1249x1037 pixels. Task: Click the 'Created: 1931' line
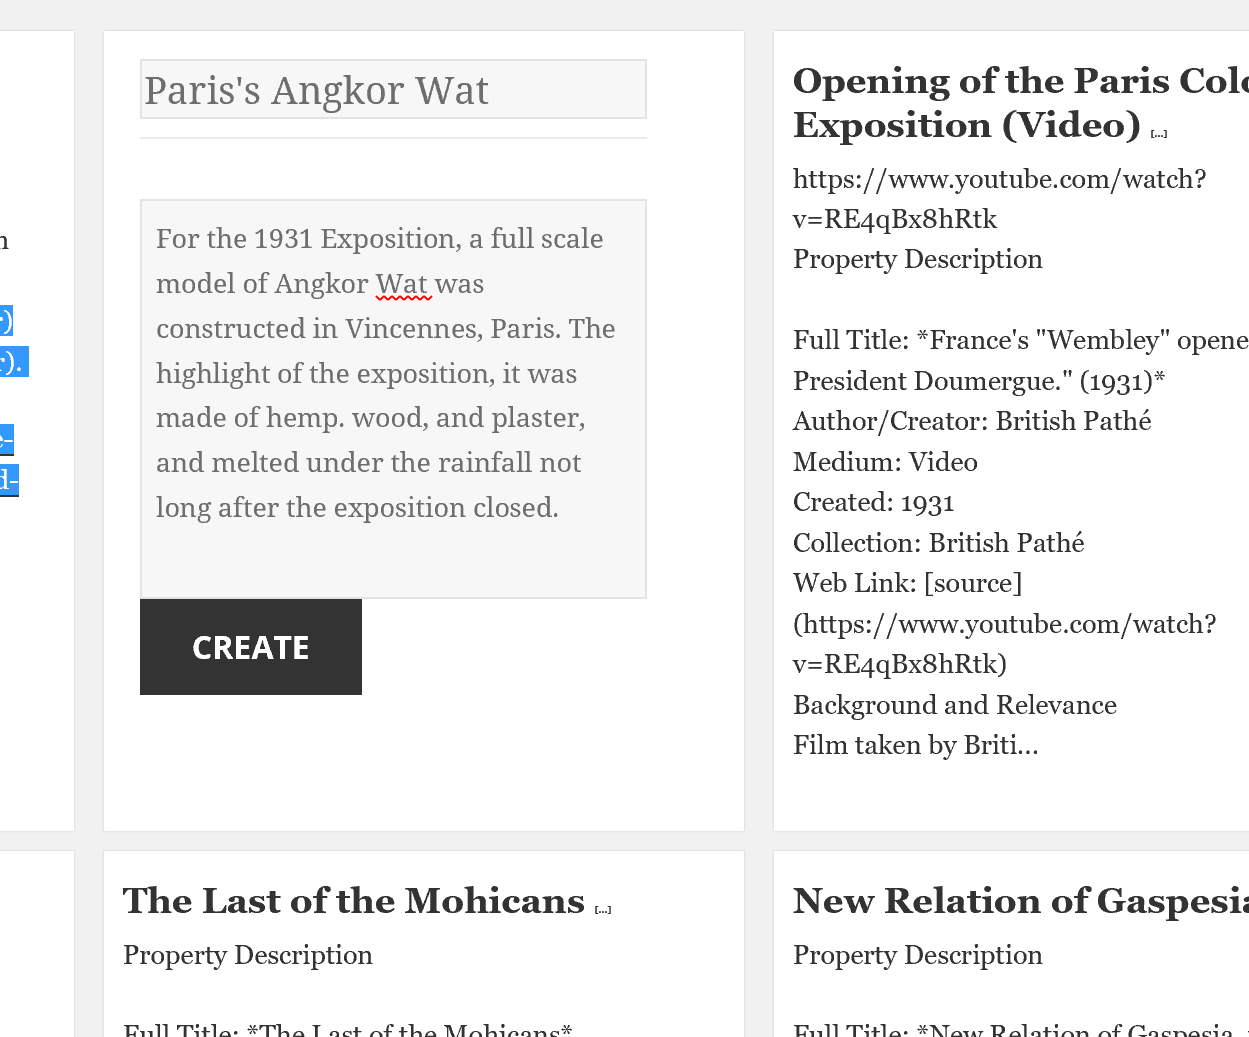click(873, 502)
